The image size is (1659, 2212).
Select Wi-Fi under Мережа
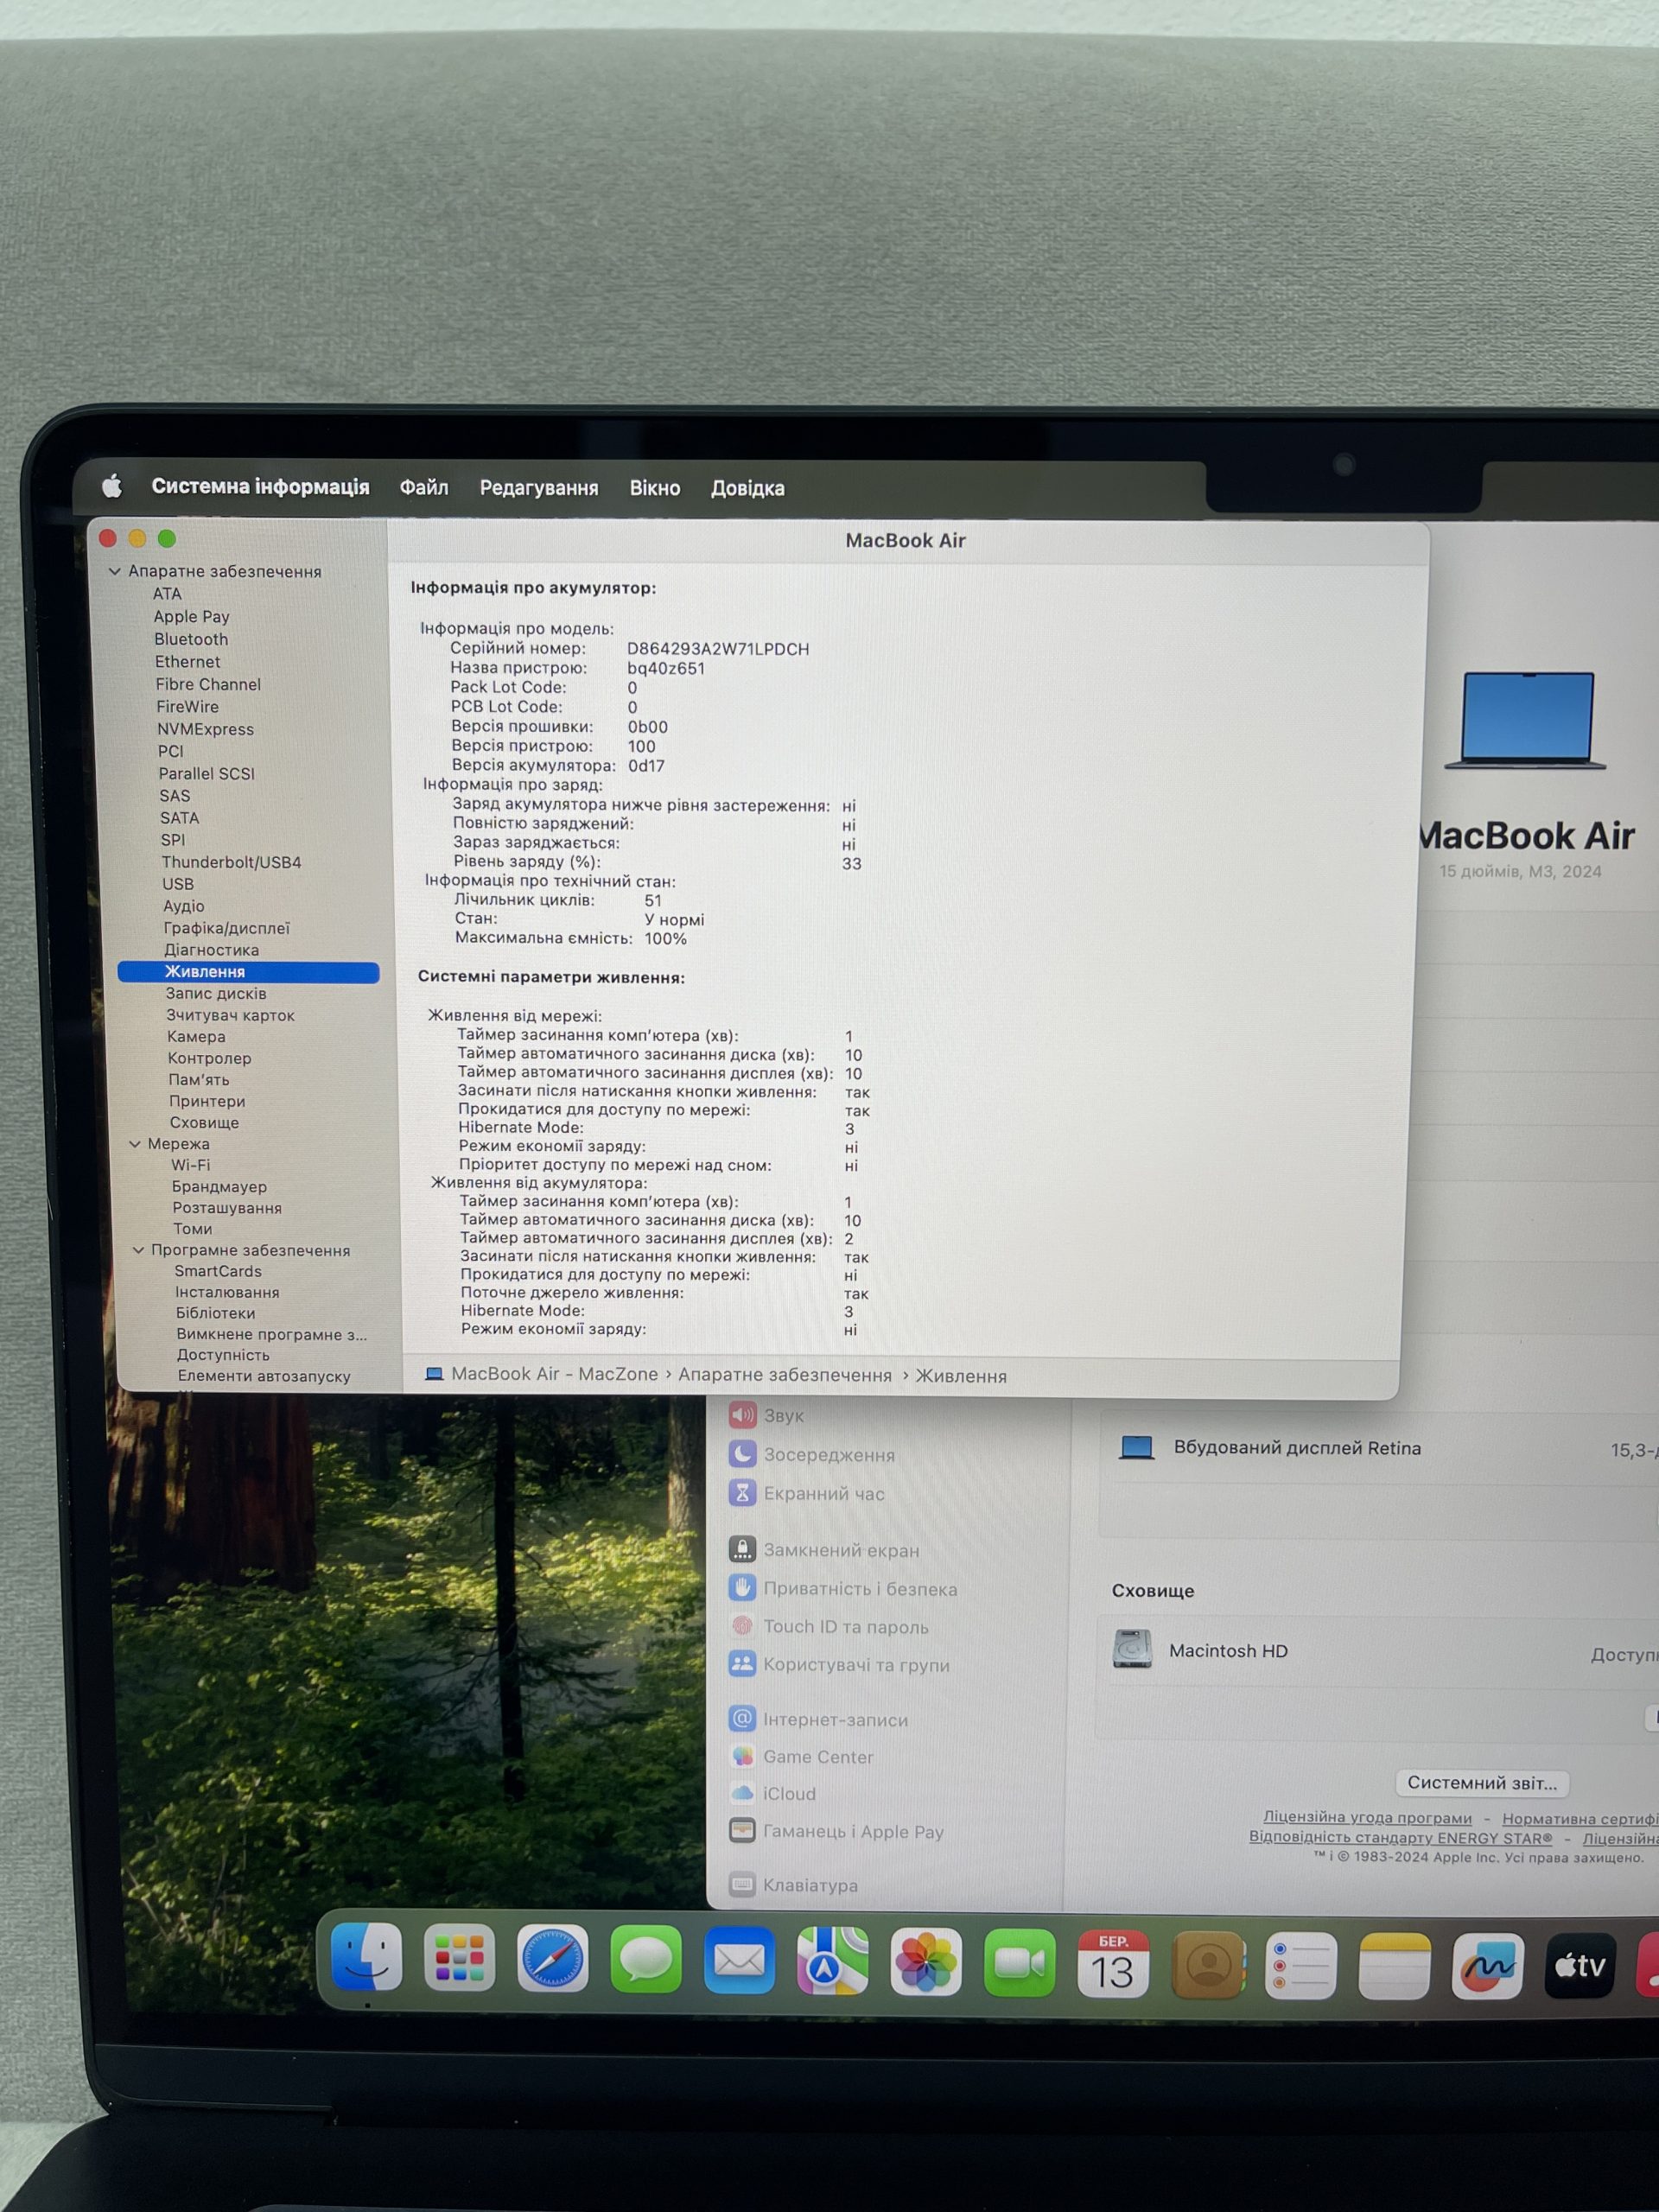coord(190,1165)
